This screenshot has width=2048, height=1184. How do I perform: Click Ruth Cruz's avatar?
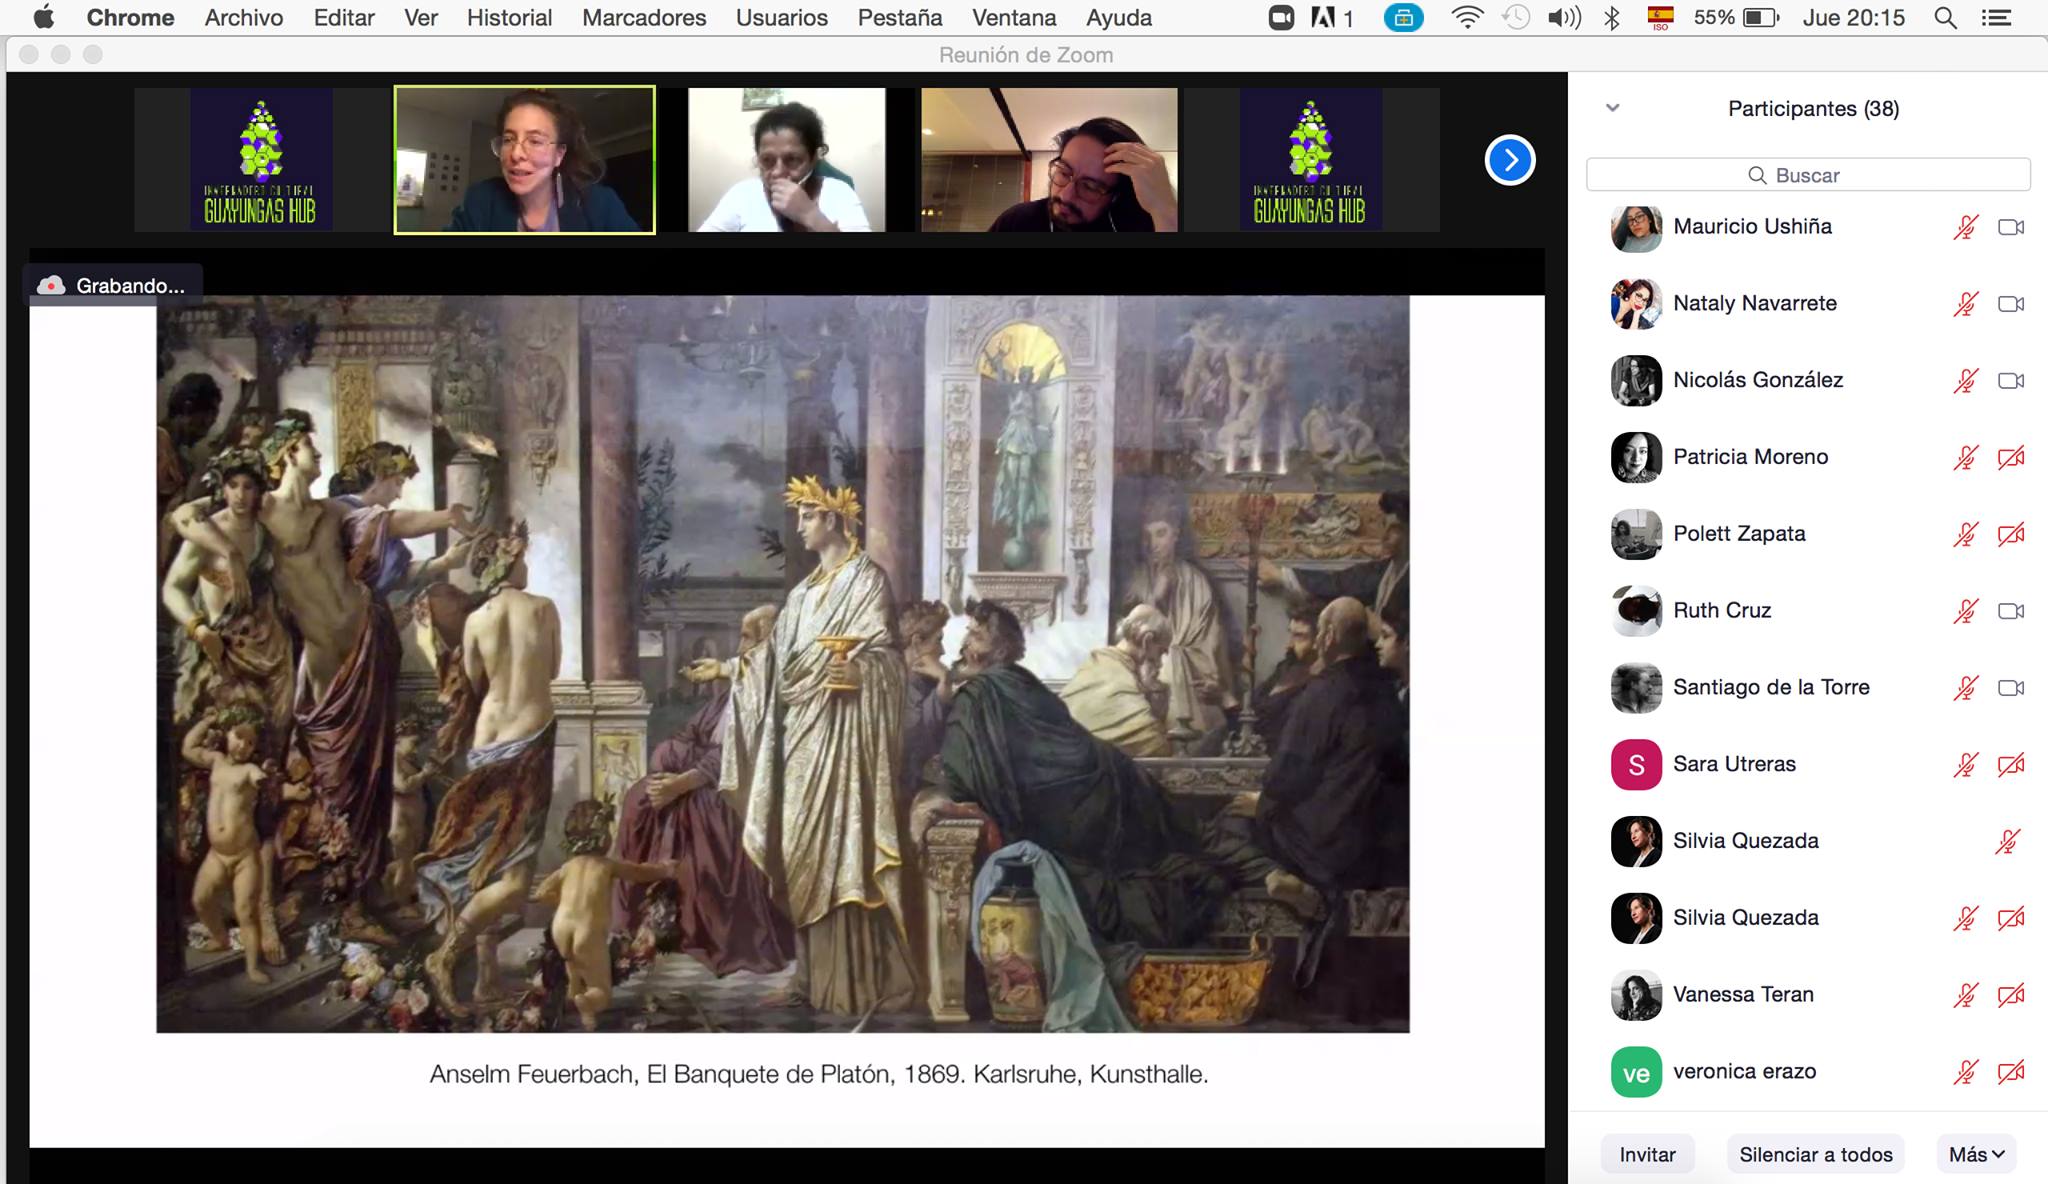(1636, 611)
